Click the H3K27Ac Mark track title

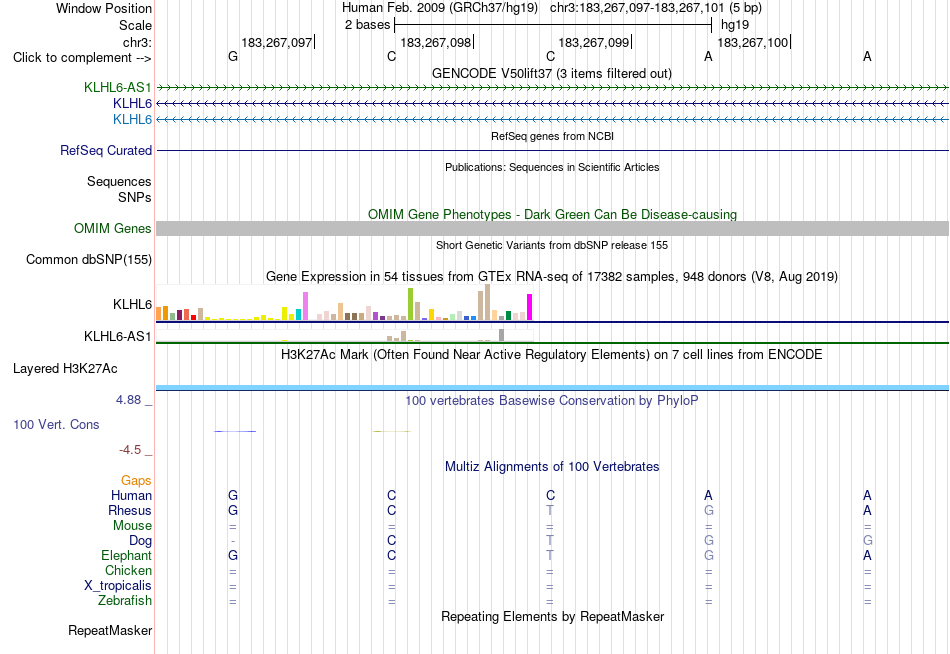pos(551,355)
